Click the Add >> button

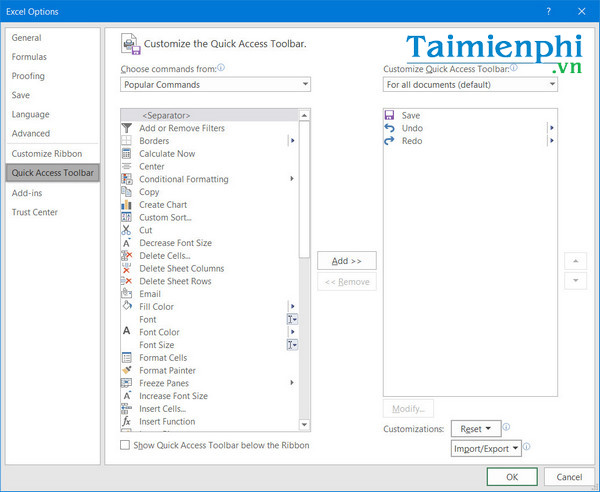click(347, 261)
